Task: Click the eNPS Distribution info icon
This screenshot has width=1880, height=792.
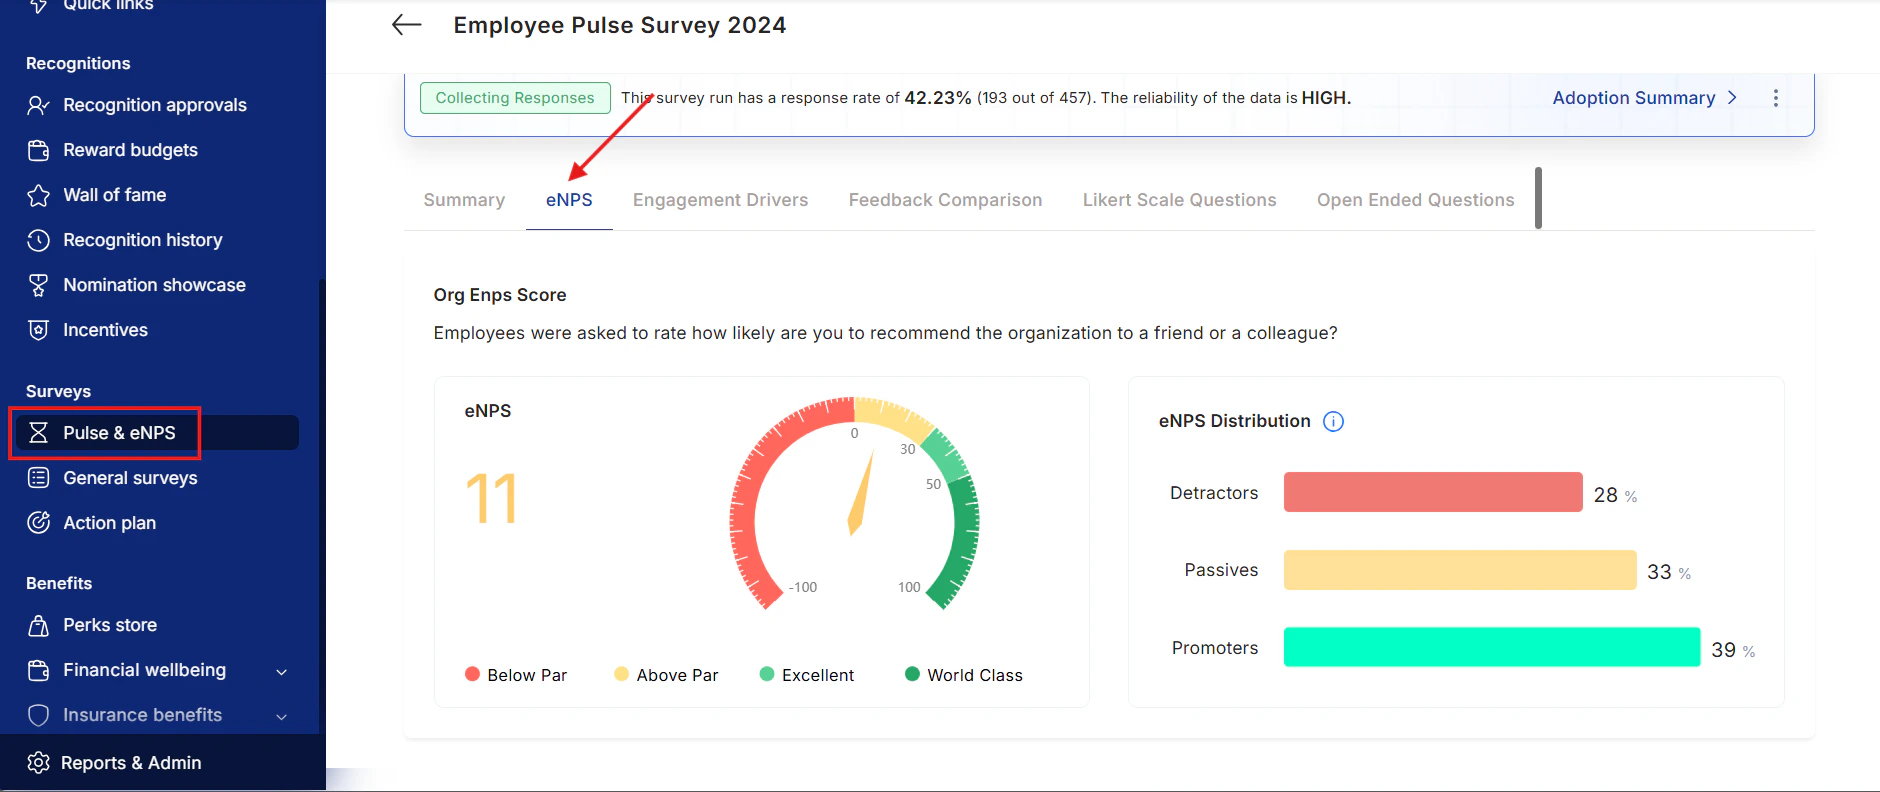Action: (x=1333, y=421)
